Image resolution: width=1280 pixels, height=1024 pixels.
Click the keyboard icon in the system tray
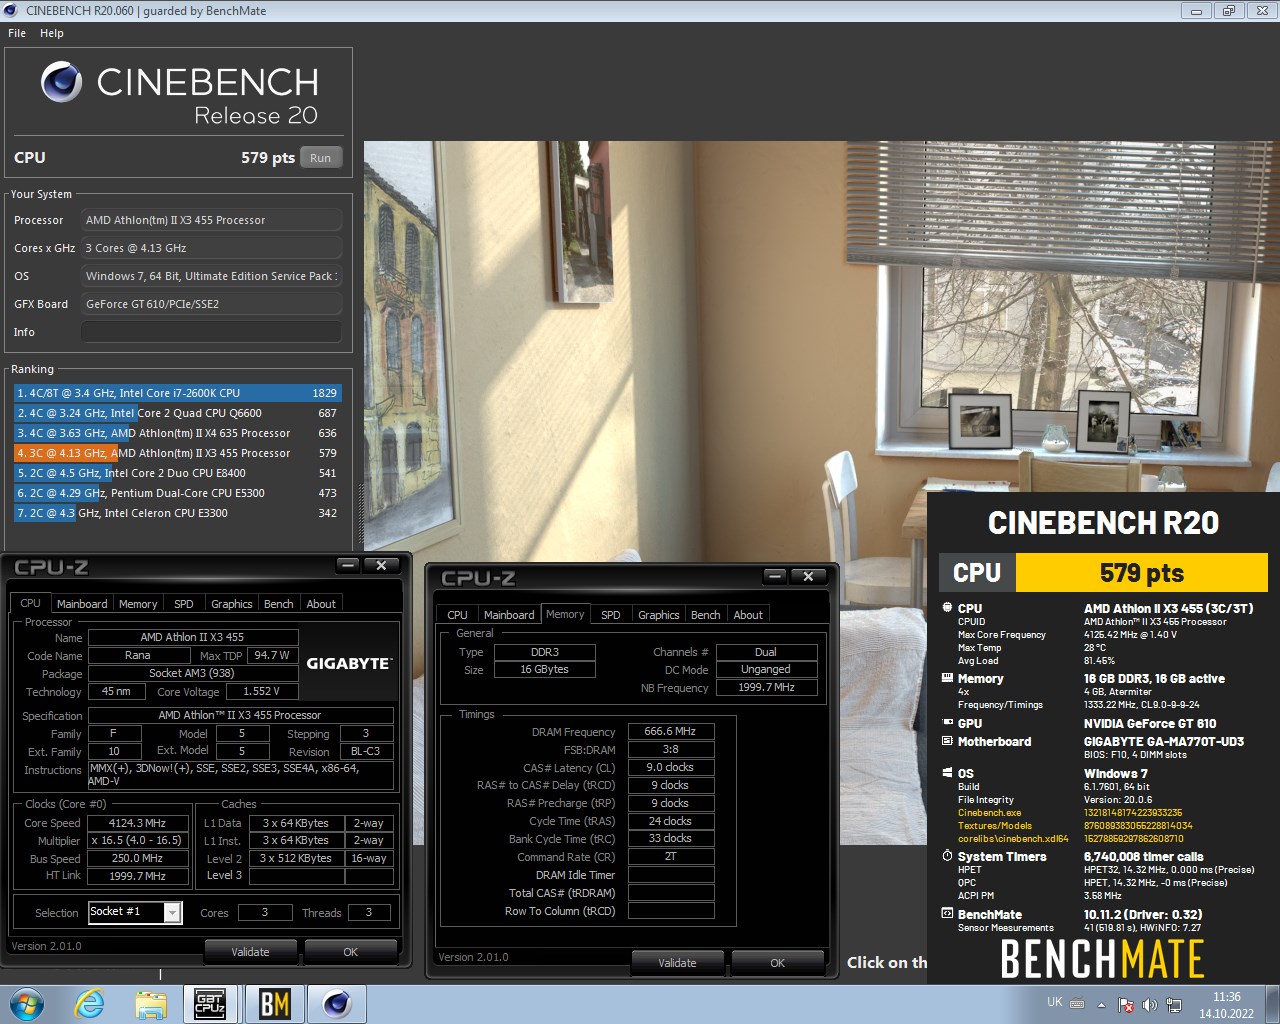1078,1004
